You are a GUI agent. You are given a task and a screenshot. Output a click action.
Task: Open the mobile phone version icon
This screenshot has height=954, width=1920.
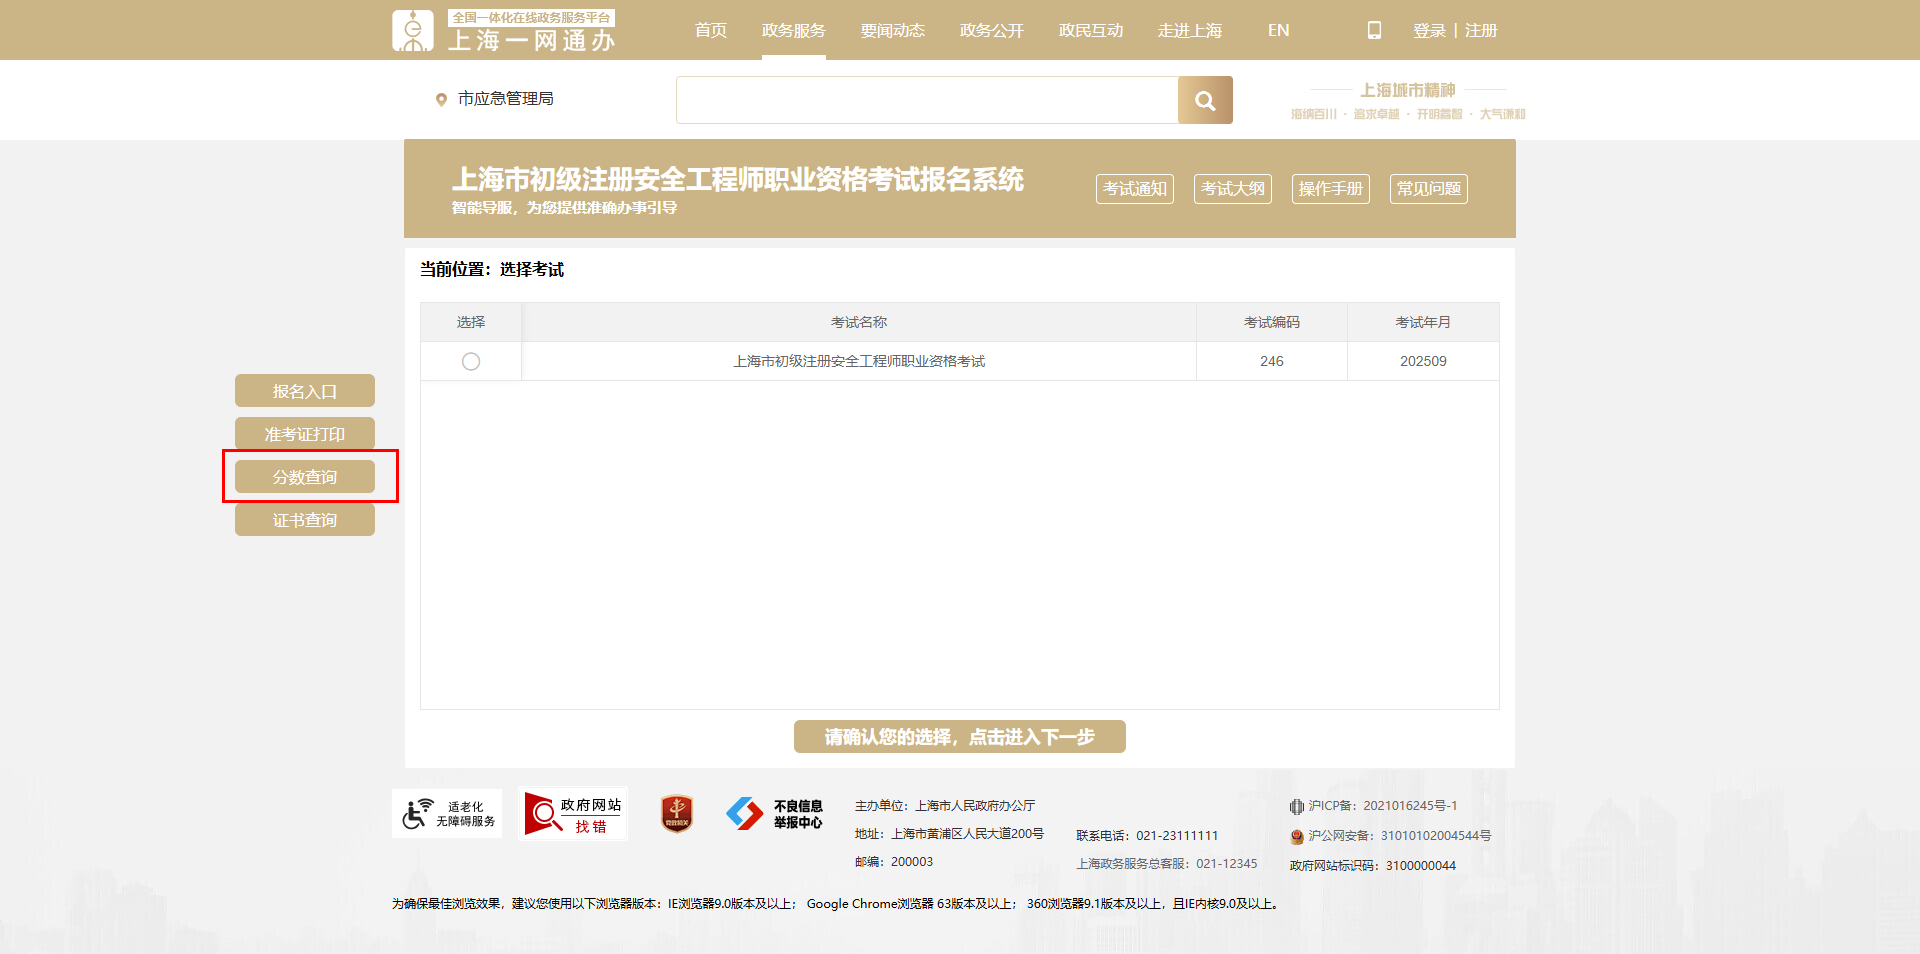[x=1374, y=31]
